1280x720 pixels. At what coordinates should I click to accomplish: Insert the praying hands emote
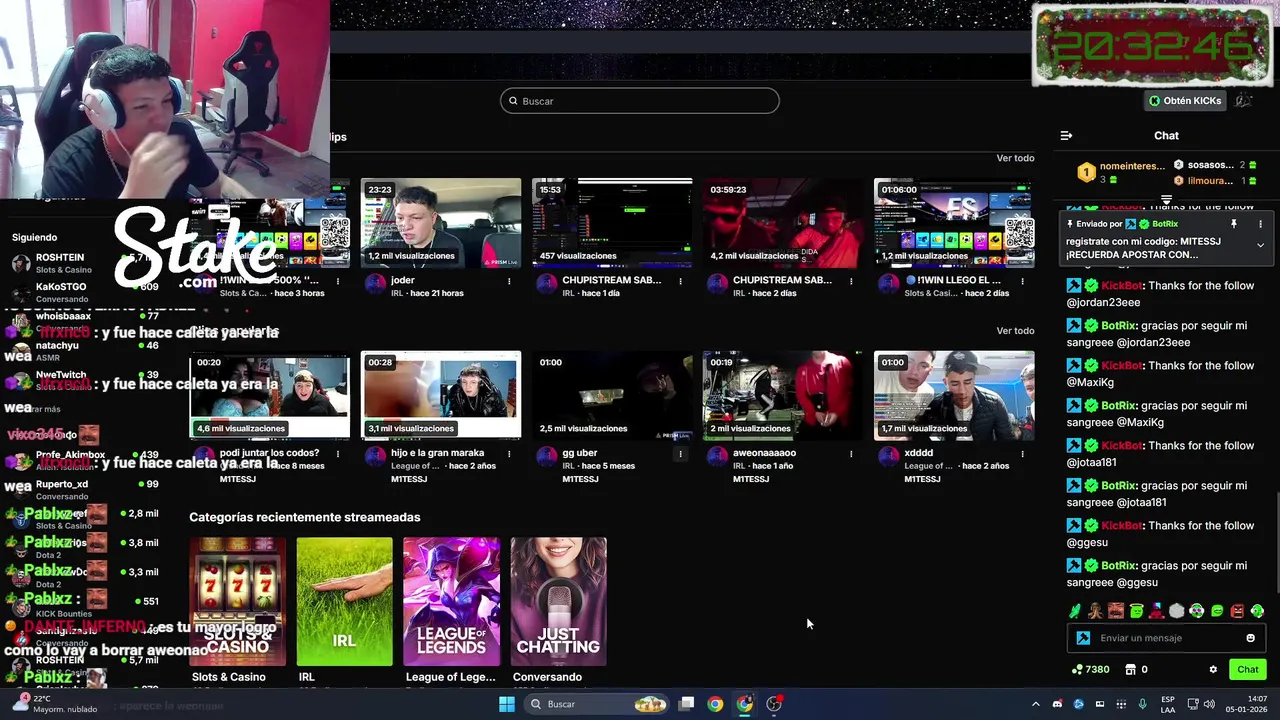point(1095,611)
